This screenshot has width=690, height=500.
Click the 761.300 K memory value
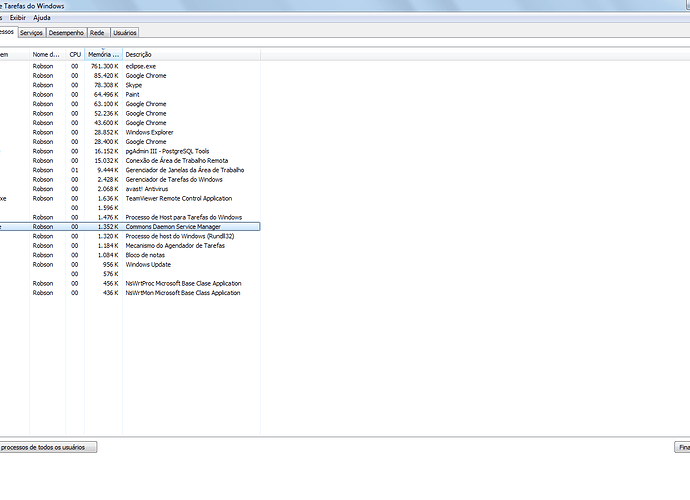(x=105, y=66)
